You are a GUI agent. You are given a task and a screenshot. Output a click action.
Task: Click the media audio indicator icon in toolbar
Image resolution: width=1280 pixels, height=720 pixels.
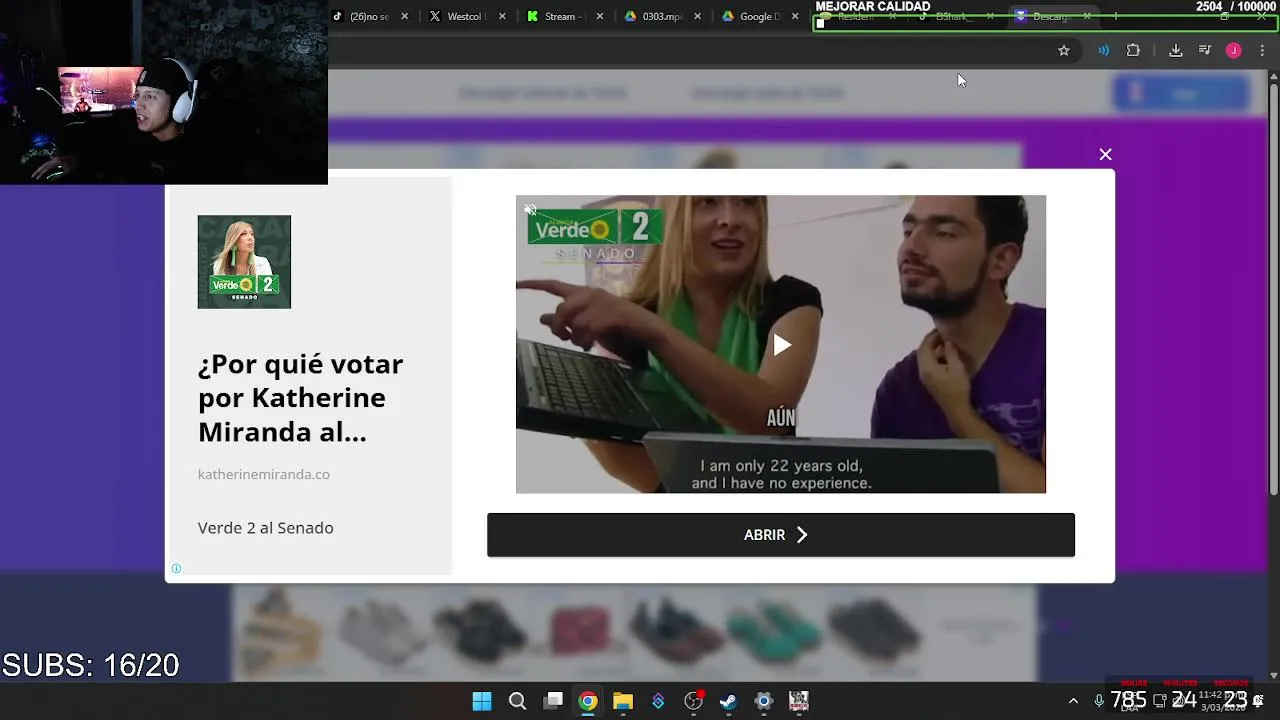(x=1103, y=50)
